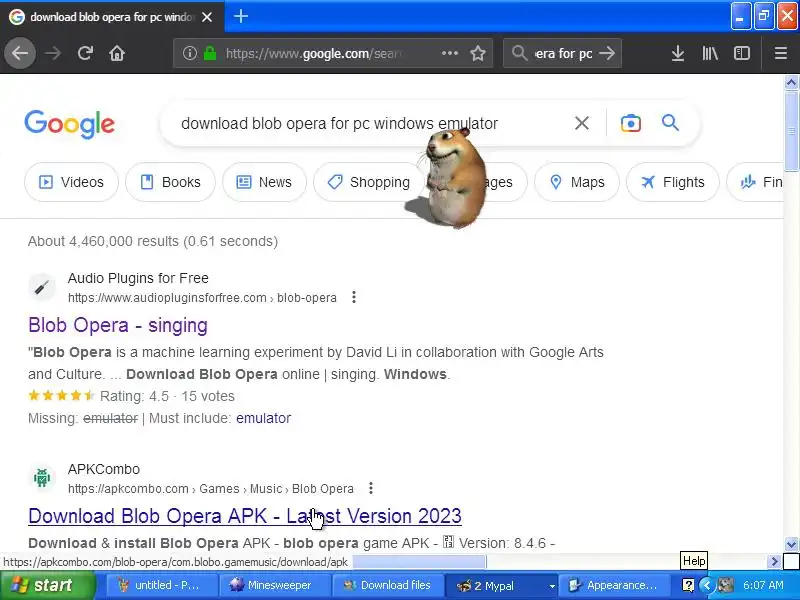Show site information icon in address bar
This screenshot has width=800, height=600.
[x=190, y=53]
